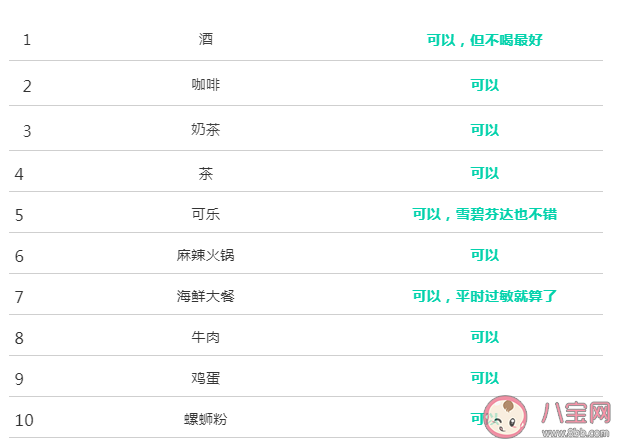Select the 麻辣火锅 entry
This screenshot has height=443, width=617.
click(206, 255)
